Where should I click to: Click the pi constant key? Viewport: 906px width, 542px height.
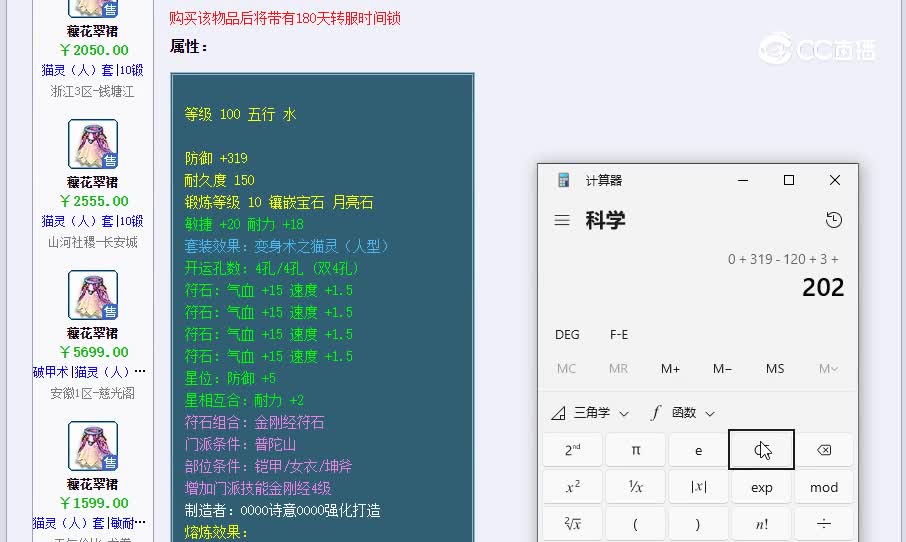pos(636,450)
